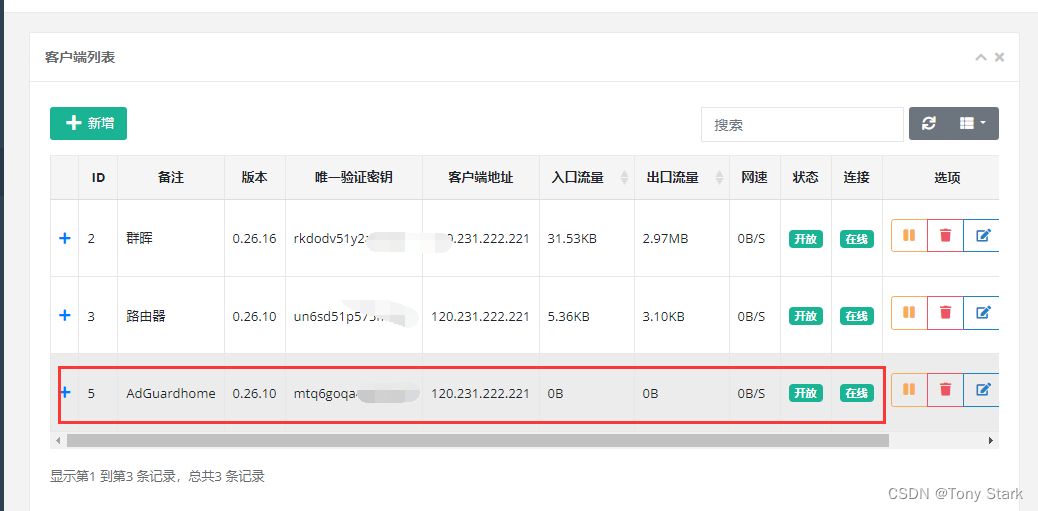The width and height of the screenshot is (1038, 511).
Task: Sort by 出口流量 column
Action: 682,177
